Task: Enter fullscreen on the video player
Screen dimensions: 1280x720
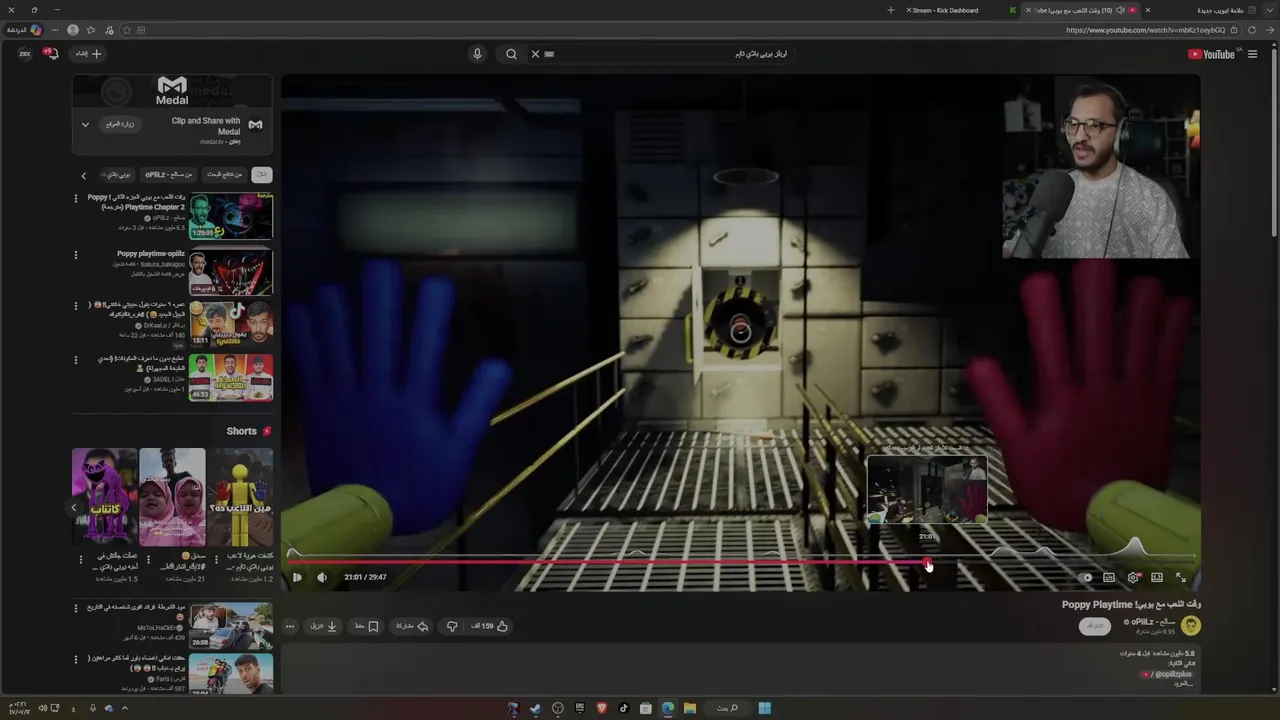Action: (x=1181, y=577)
